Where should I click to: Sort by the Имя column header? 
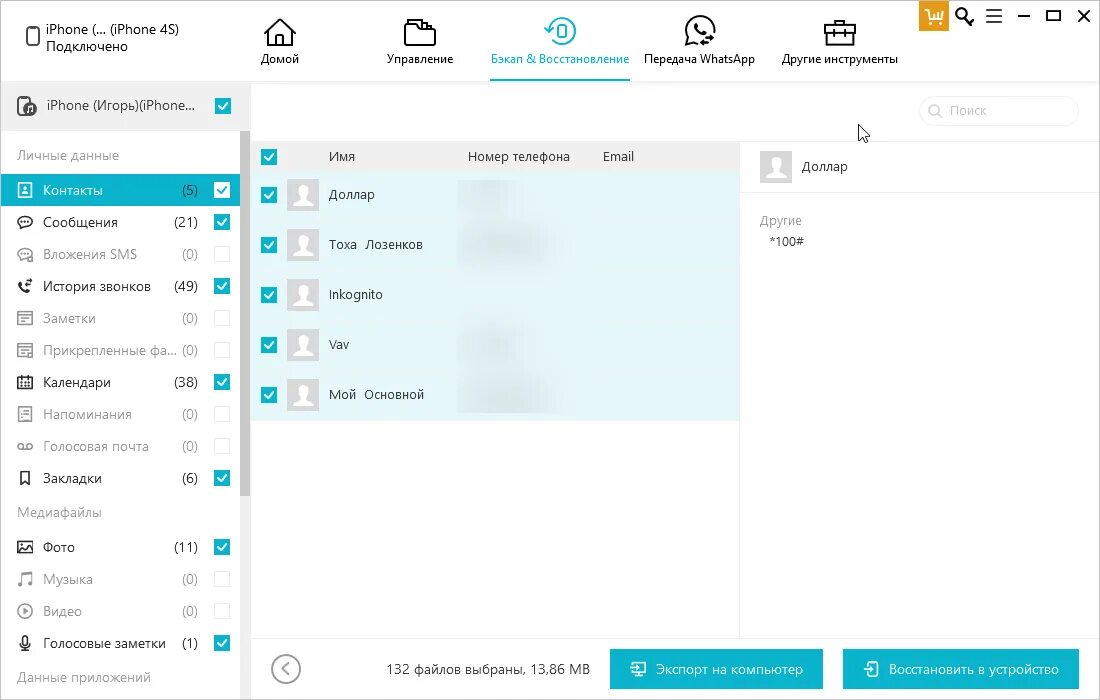pyautogui.click(x=342, y=157)
